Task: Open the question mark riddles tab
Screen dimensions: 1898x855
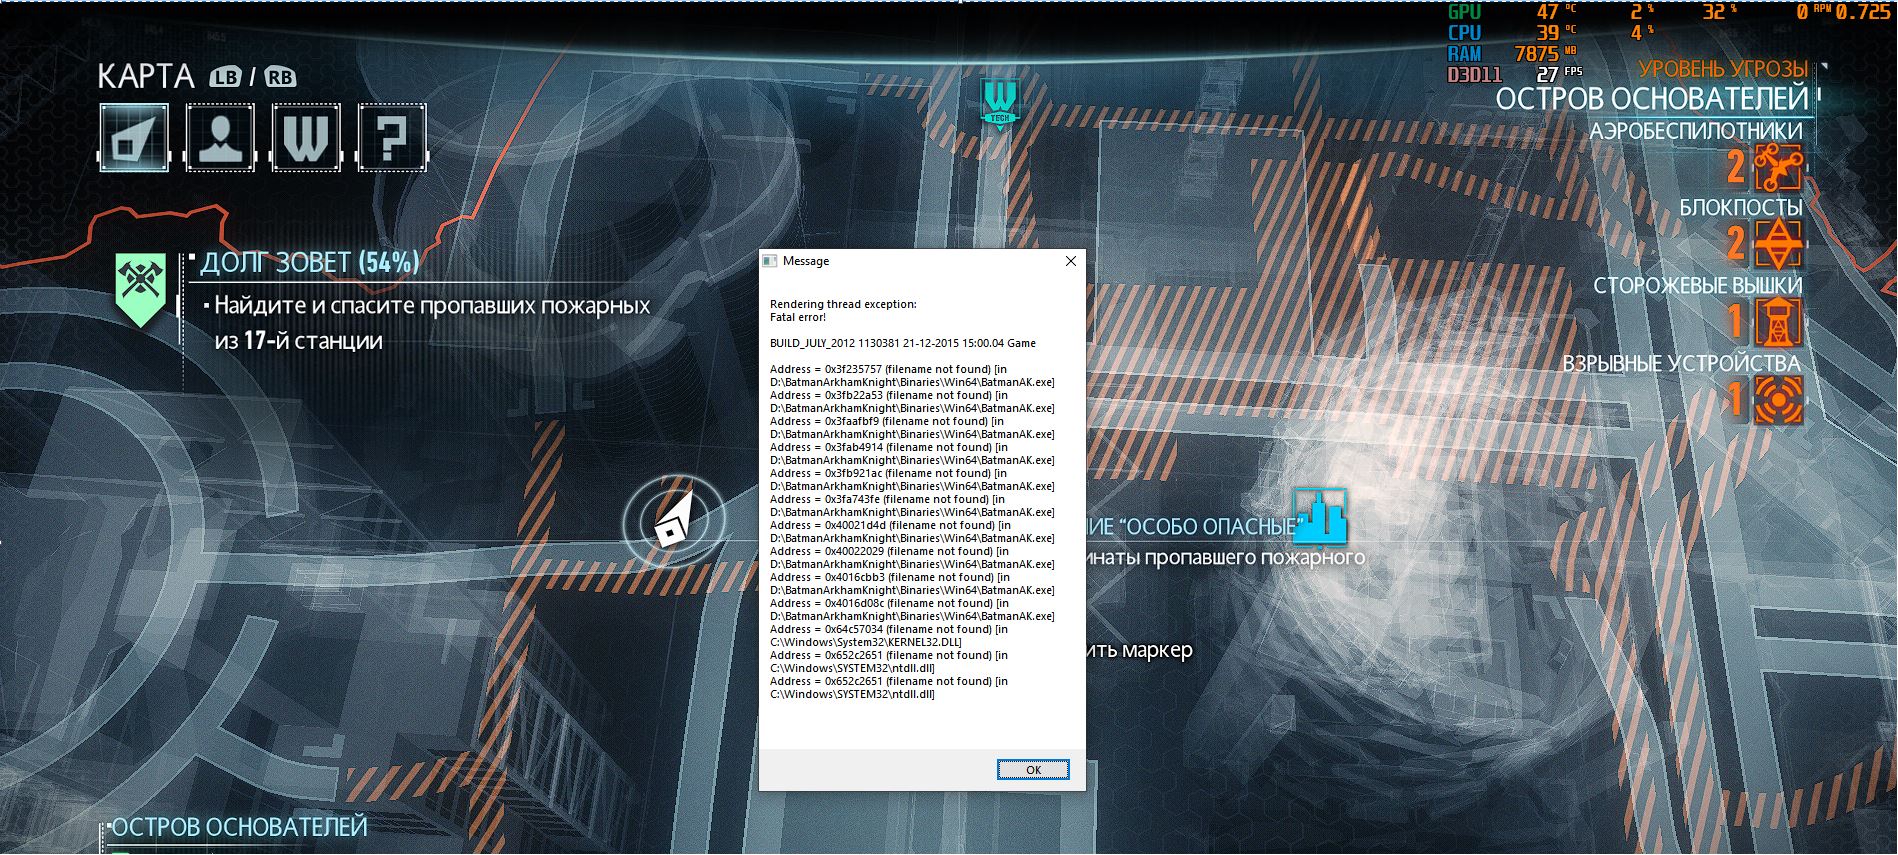Action: [x=391, y=137]
